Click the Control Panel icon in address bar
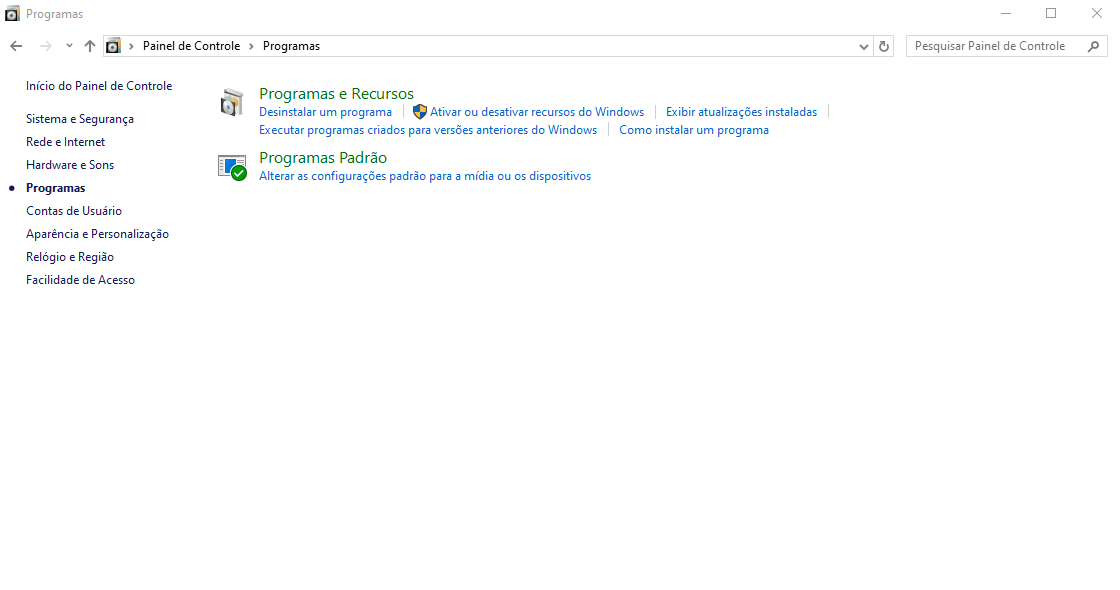This screenshot has width=1120, height=590. (114, 46)
